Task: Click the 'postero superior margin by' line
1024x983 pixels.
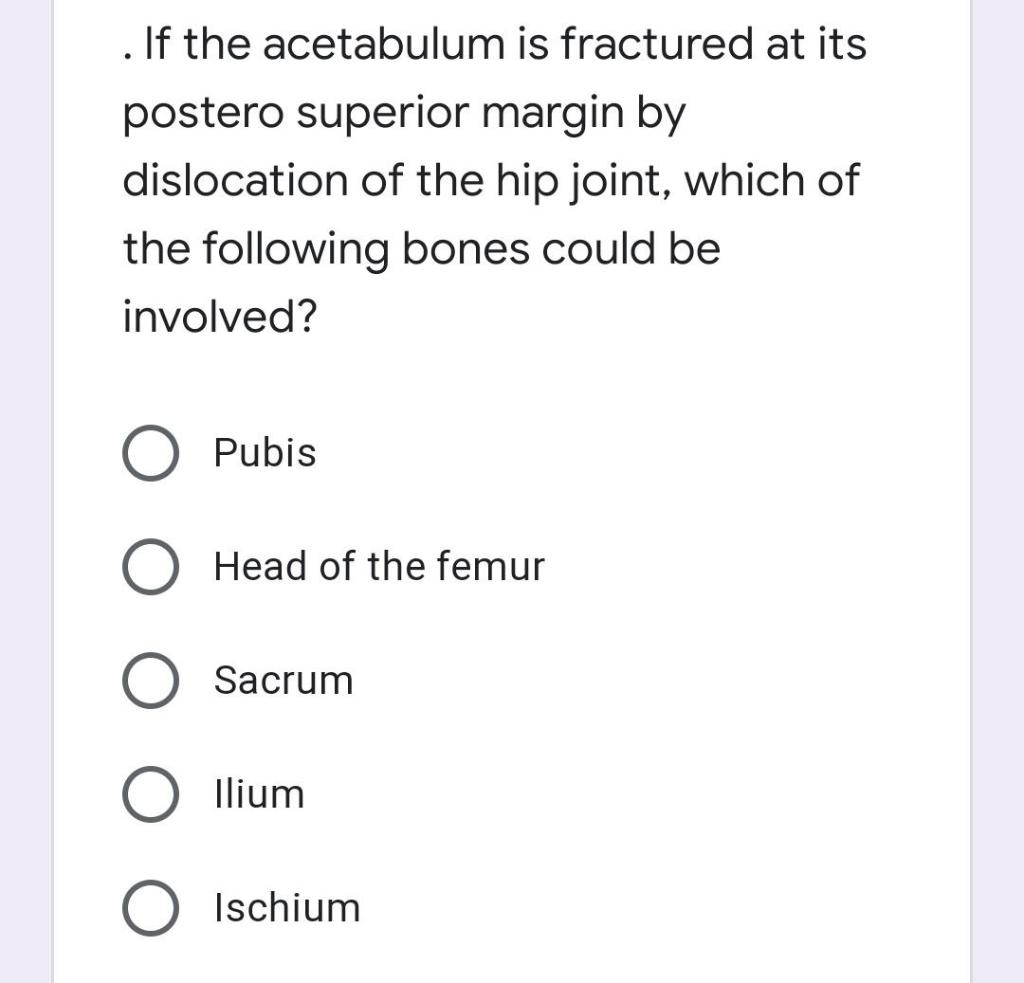Action: click(404, 114)
